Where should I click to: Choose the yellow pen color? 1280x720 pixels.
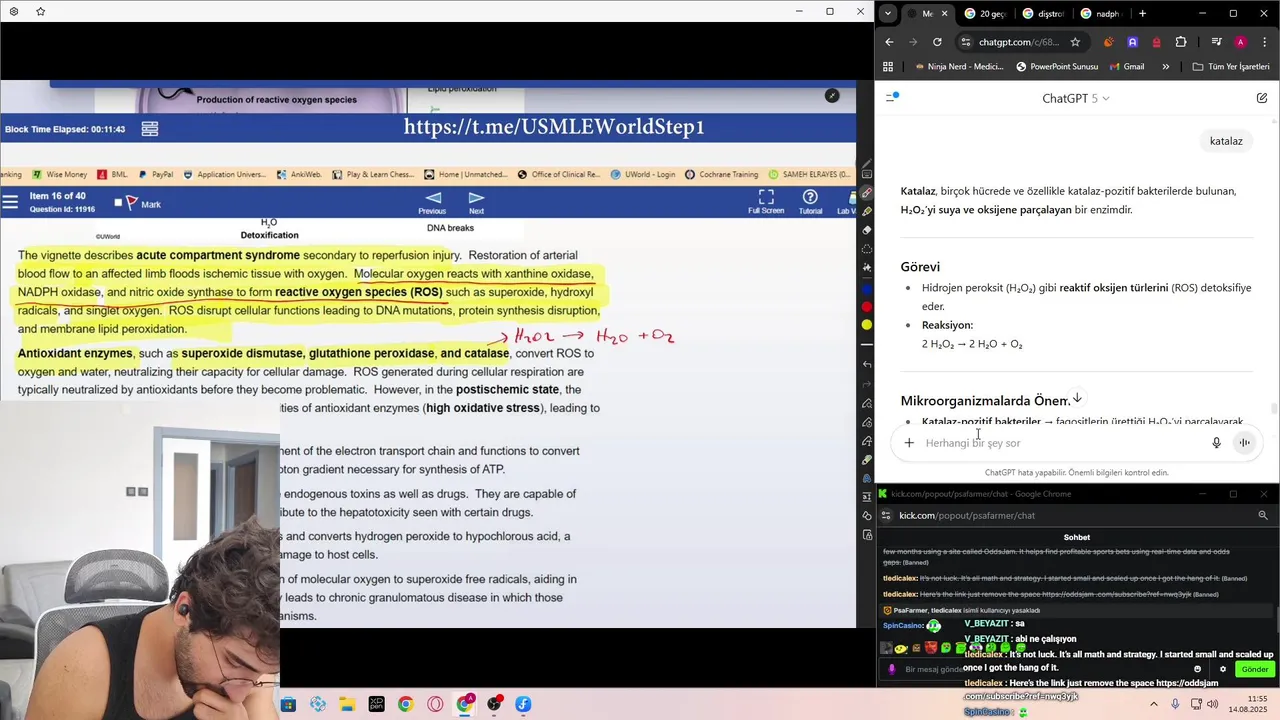pyautogui.click(x=867, y=326)
